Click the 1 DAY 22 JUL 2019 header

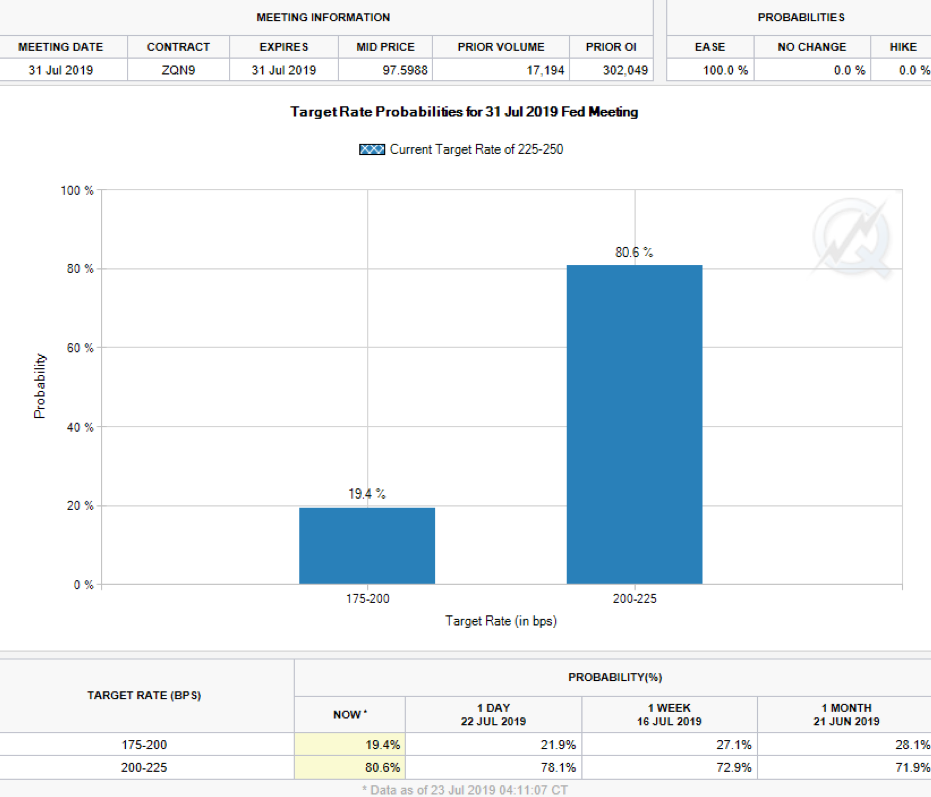tap(493, 714)
